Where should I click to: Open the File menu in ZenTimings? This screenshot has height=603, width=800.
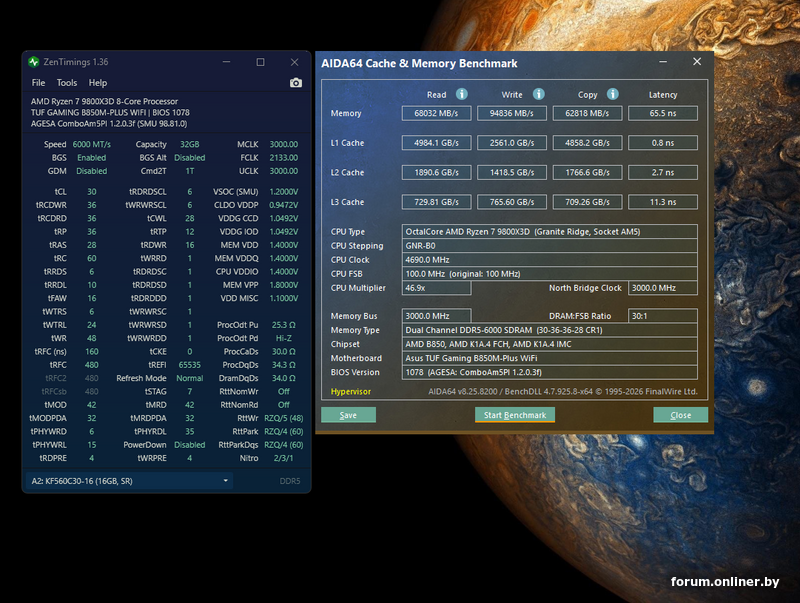(x=38, y=83)
